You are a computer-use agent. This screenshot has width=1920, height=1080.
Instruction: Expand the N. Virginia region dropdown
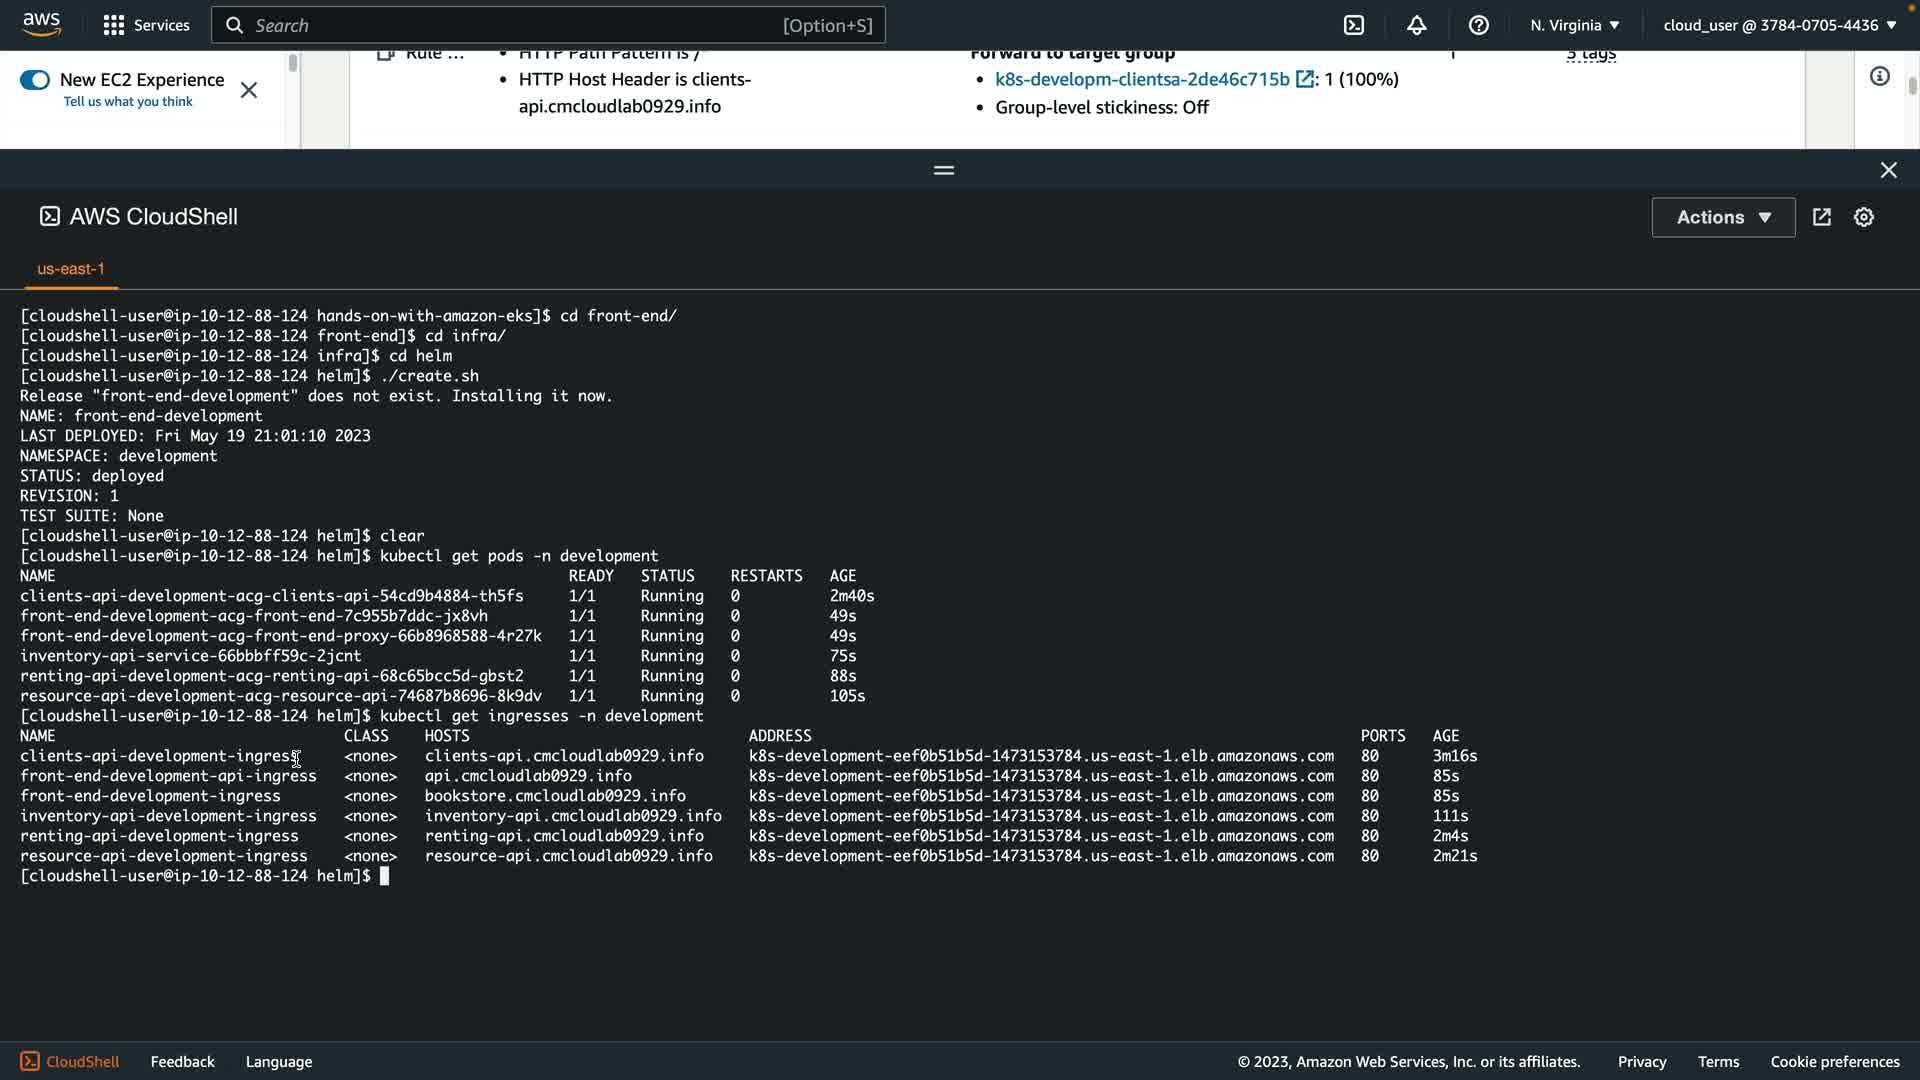click(1574, 25)
